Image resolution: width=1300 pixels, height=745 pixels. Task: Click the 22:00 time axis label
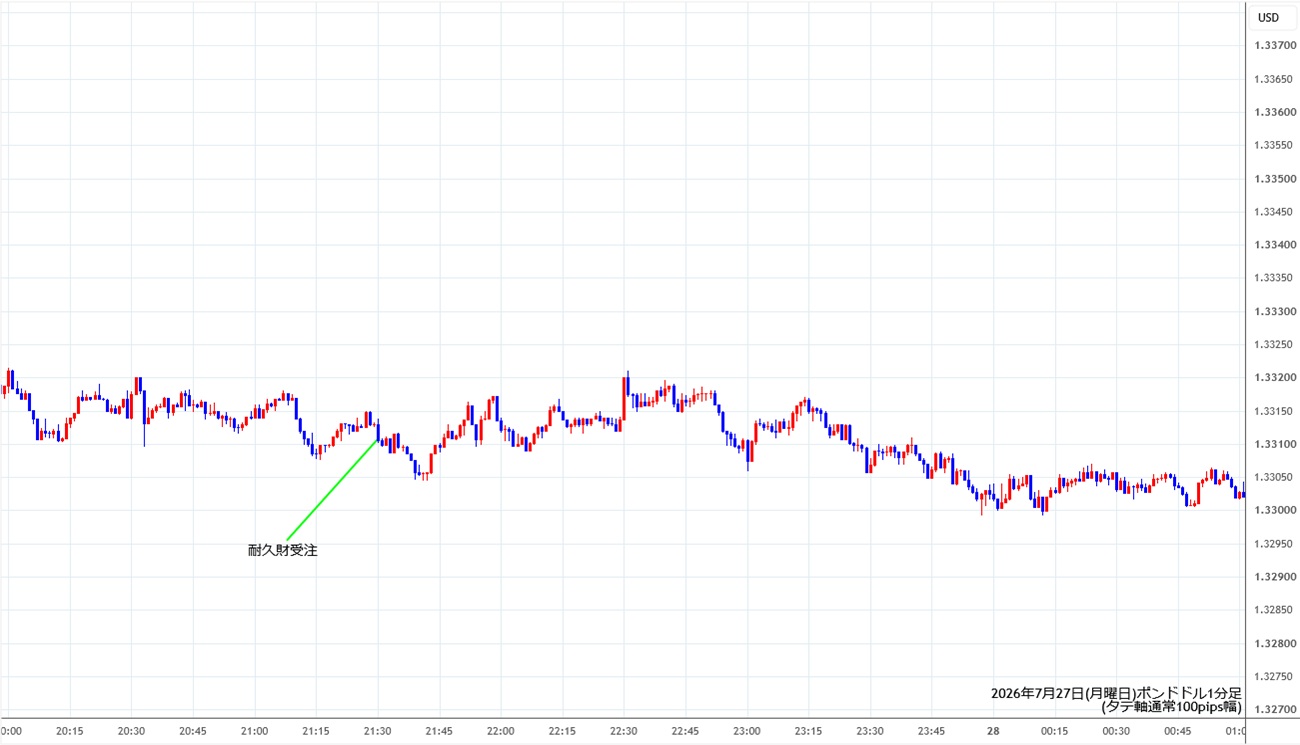point(501,731)
